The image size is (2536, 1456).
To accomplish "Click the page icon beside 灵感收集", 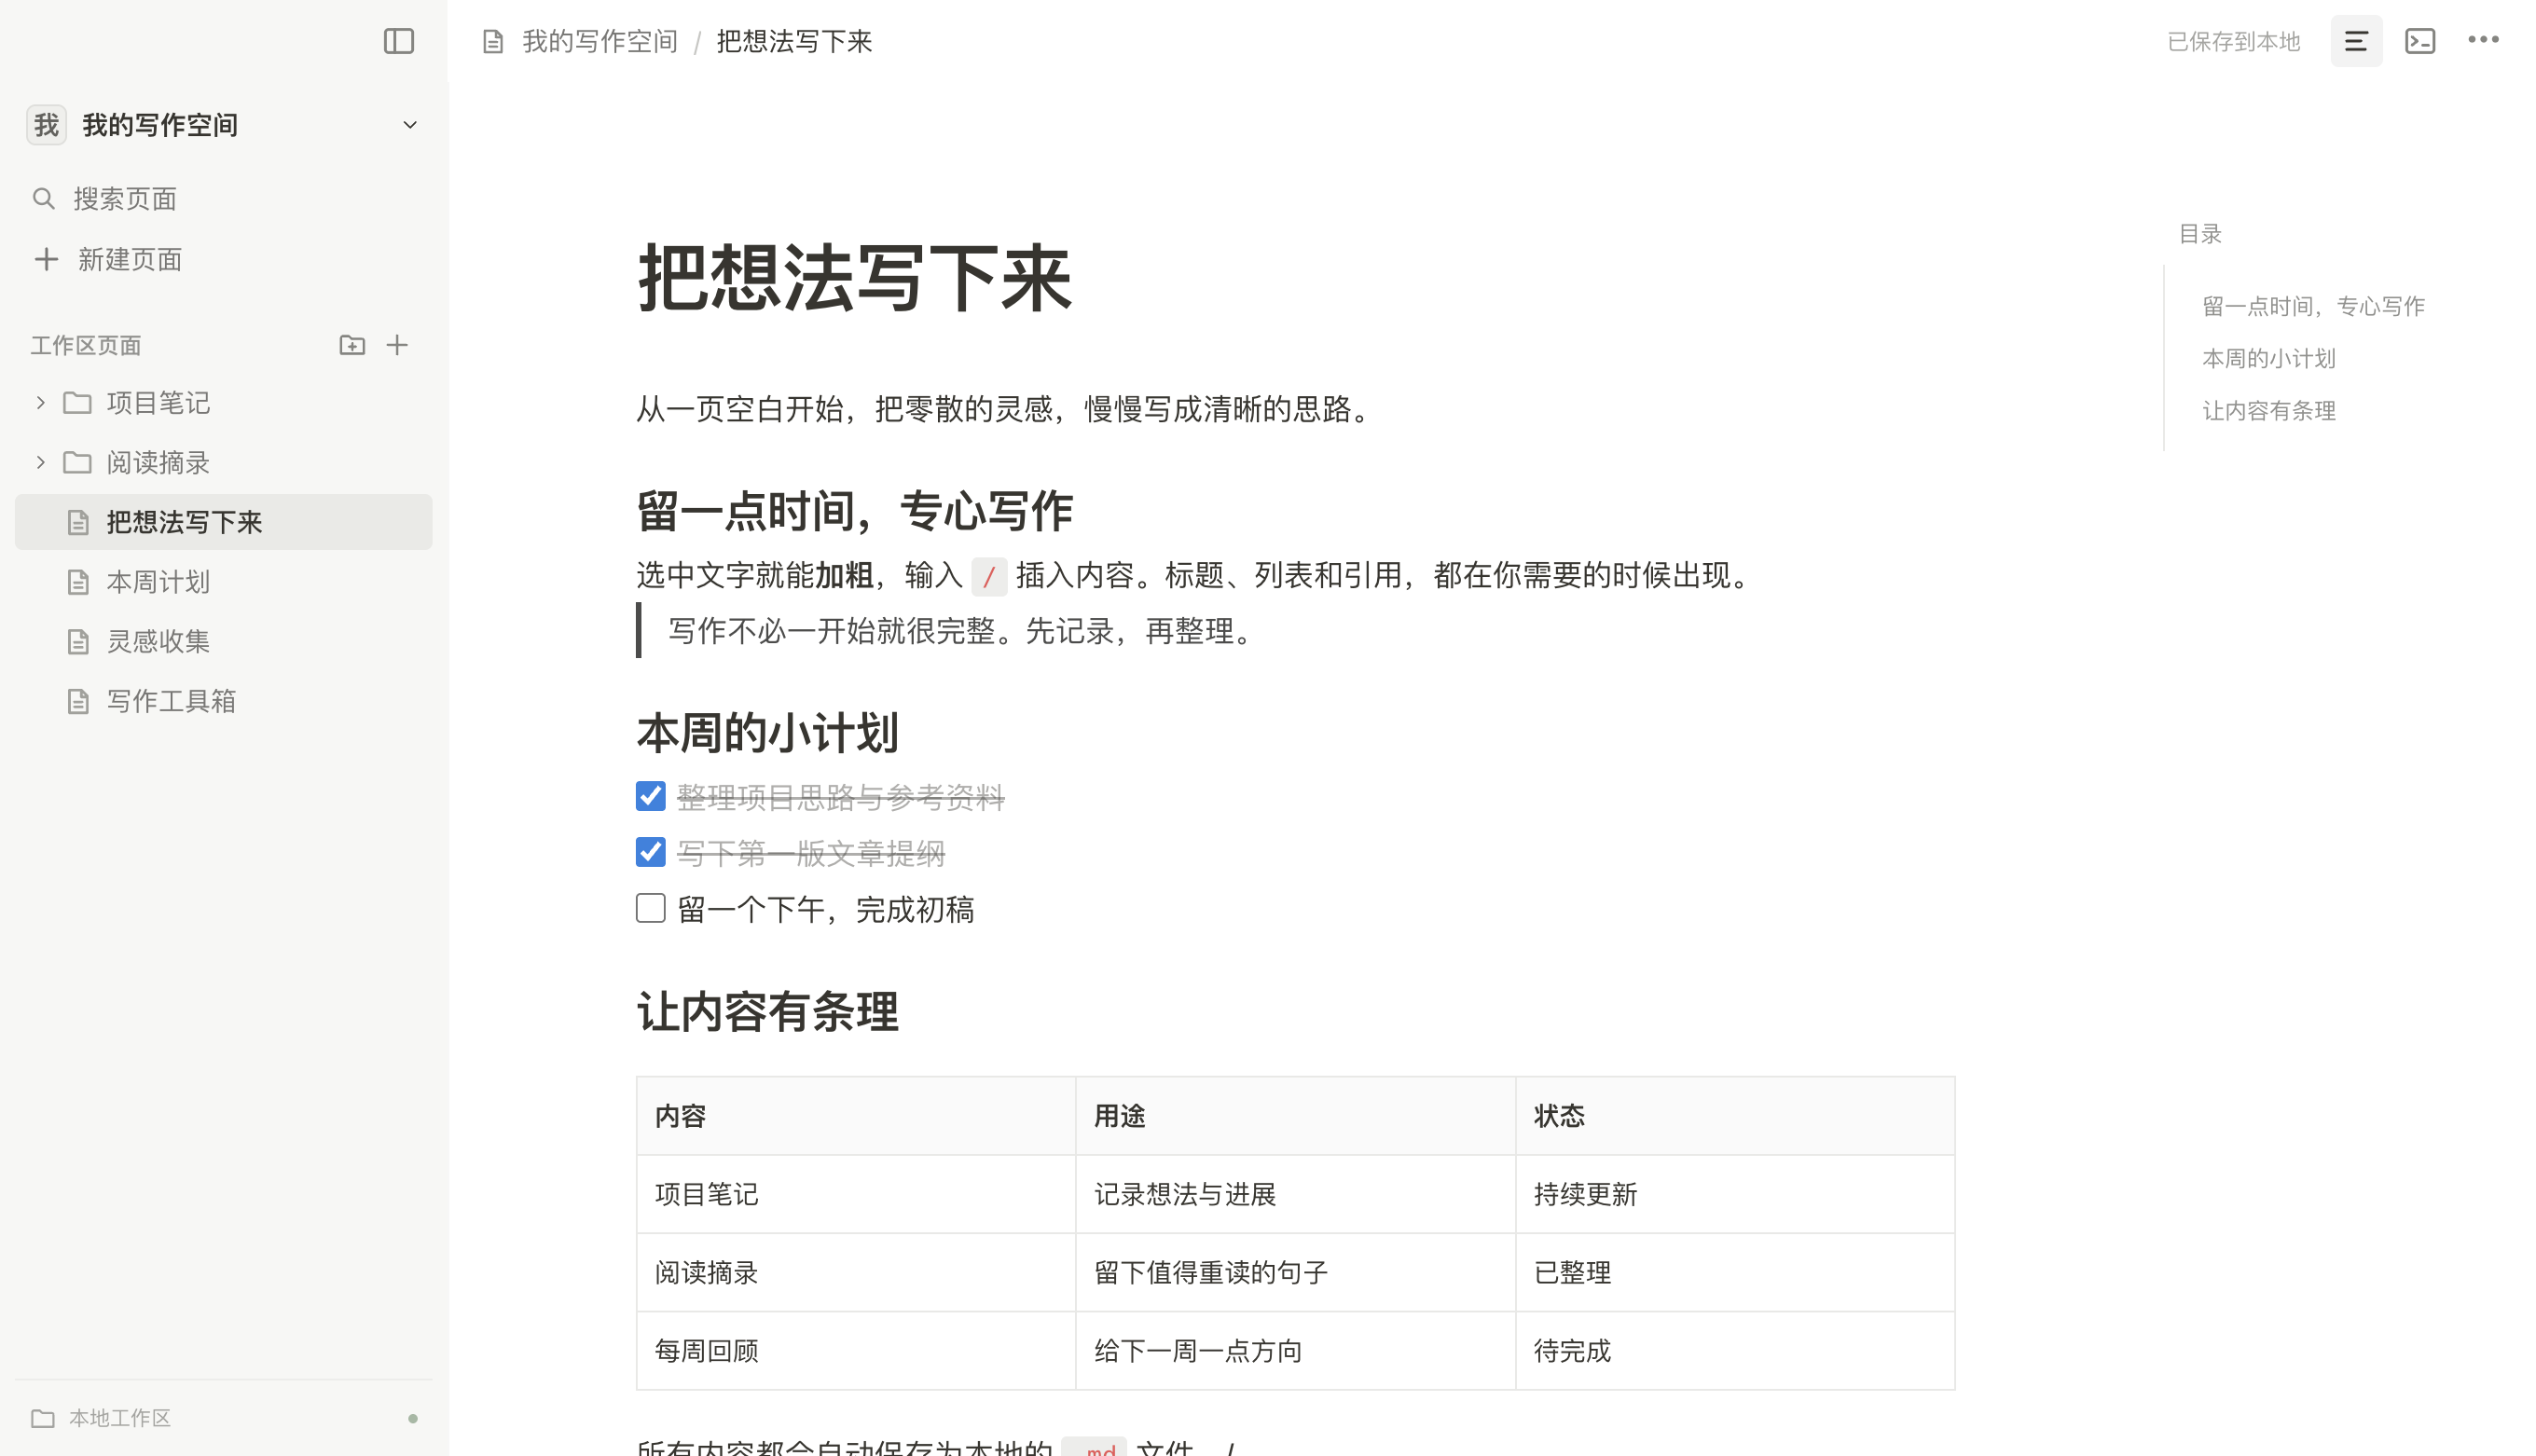I will pyautogui.click(x=78, y=642).
